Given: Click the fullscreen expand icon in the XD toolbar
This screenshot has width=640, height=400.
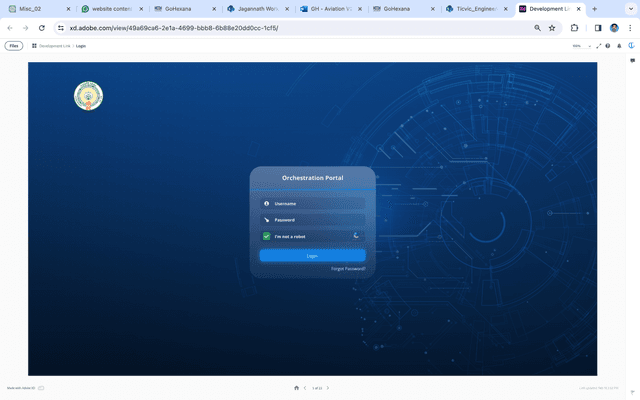Looking at the screenshot, I should click(598, 46).
